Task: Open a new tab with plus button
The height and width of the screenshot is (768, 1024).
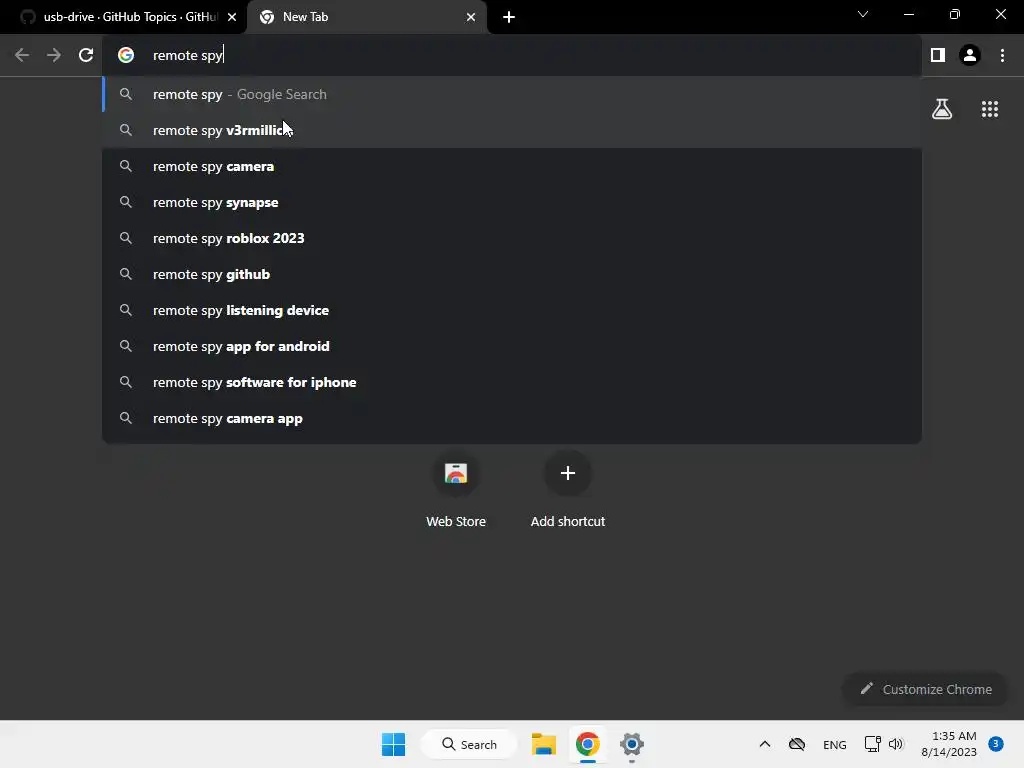Action: click(509, 17)
